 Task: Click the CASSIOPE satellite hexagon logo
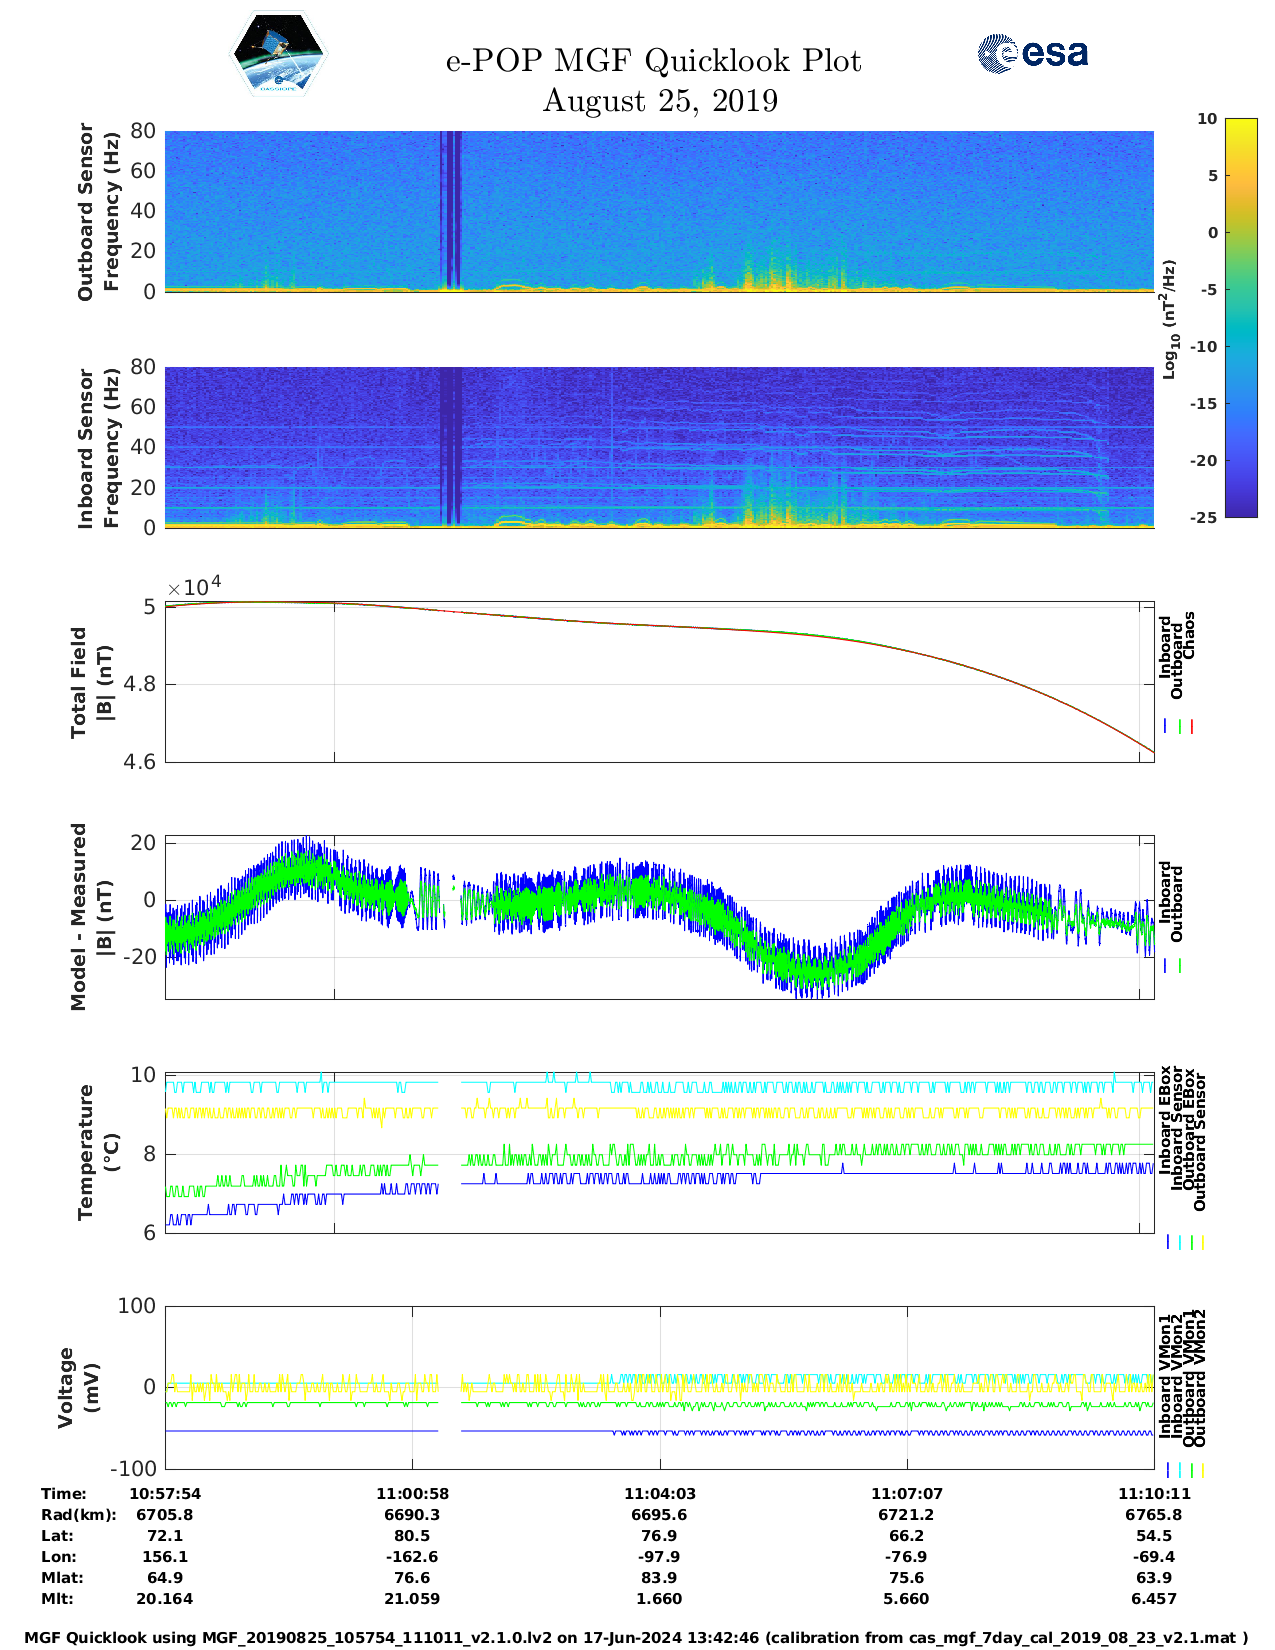tap(279, 55)
